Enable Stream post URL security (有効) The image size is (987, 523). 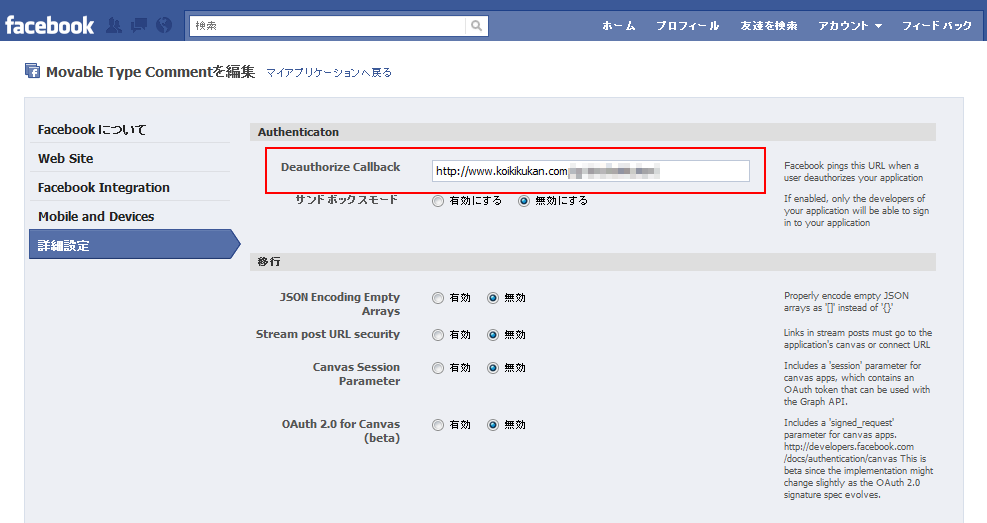click(438, 335)
